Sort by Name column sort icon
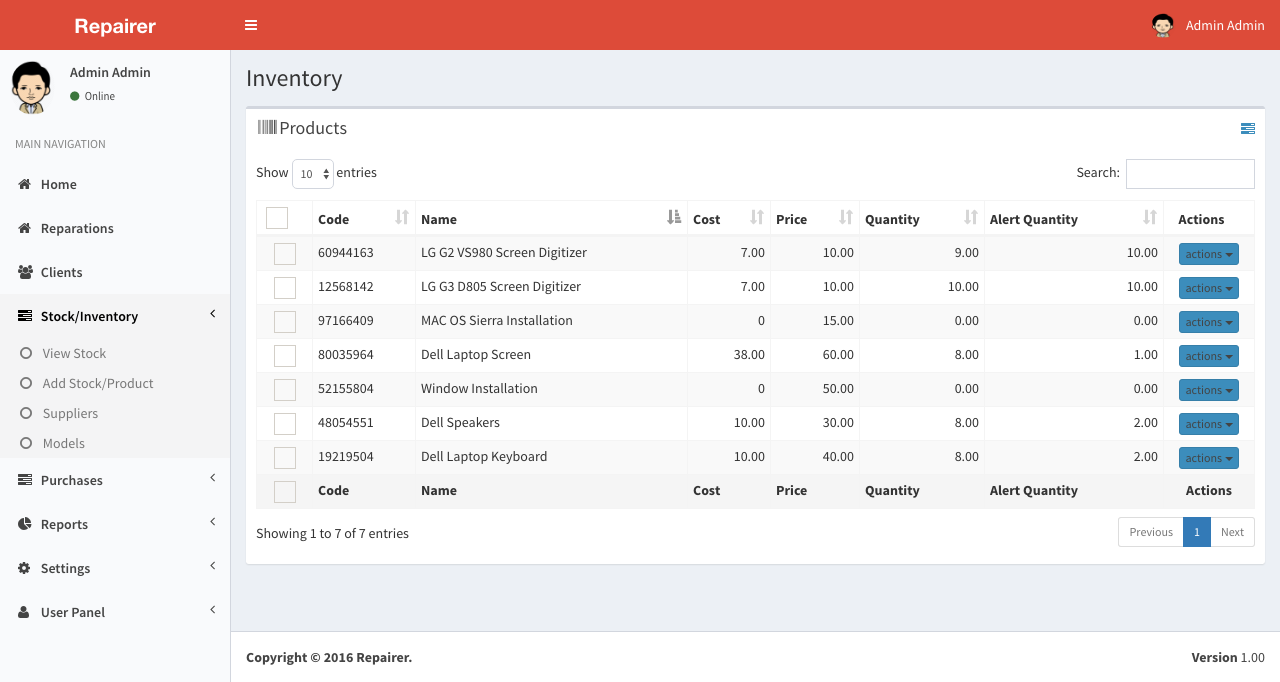 tap(674, 217)
